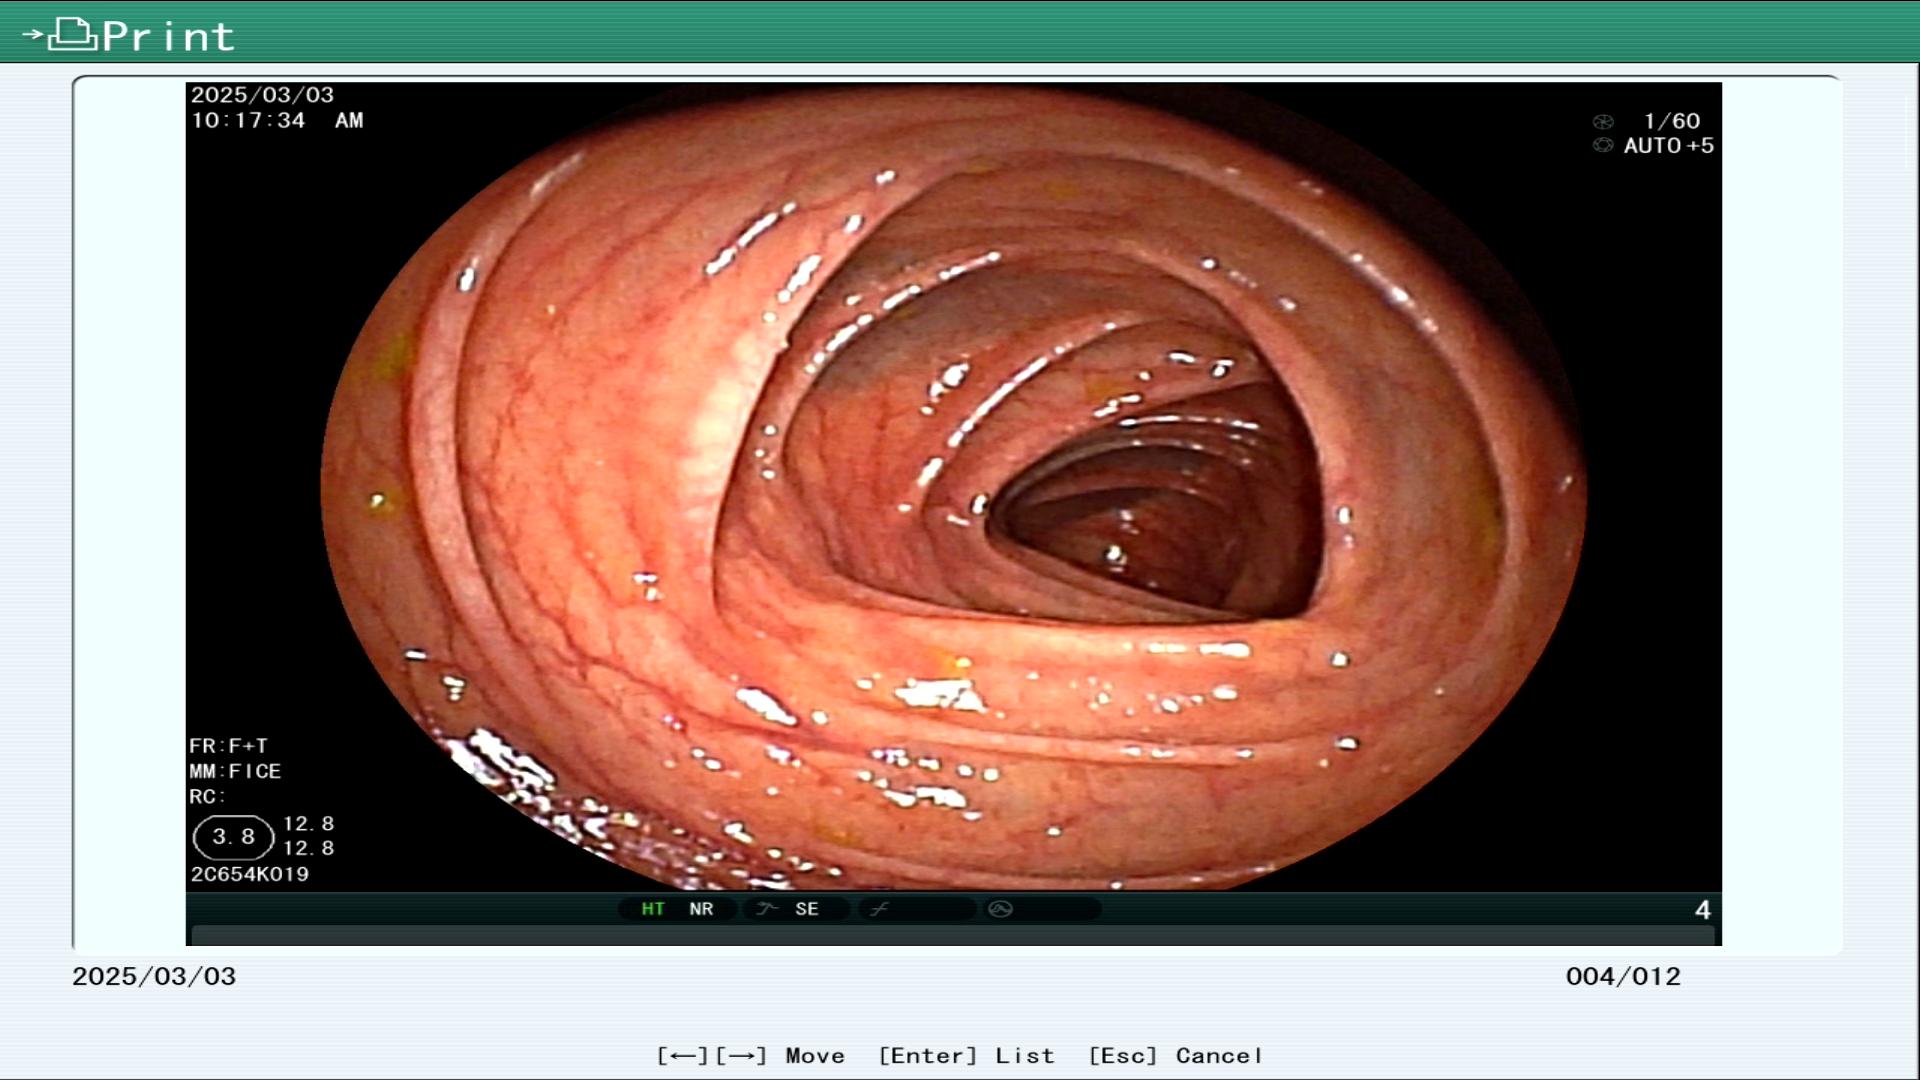The width and height of the screenshot is (1920, 1080).
Task: Click the [←] move-left key hint
Action: coord(682,1056)
